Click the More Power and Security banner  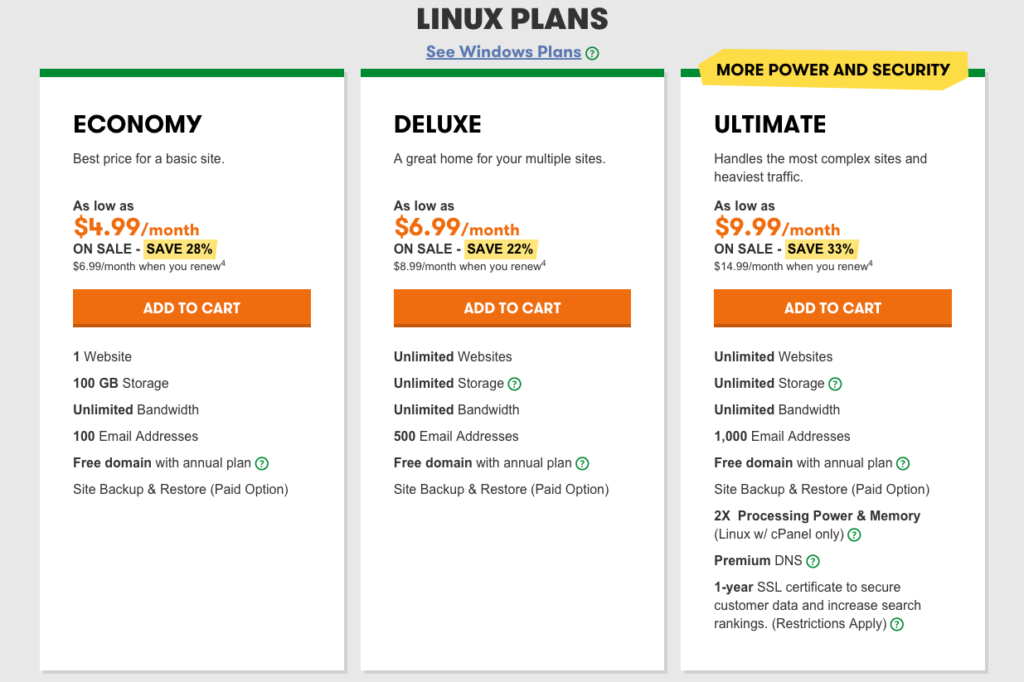pyautogui.click(x=833, y=70)
